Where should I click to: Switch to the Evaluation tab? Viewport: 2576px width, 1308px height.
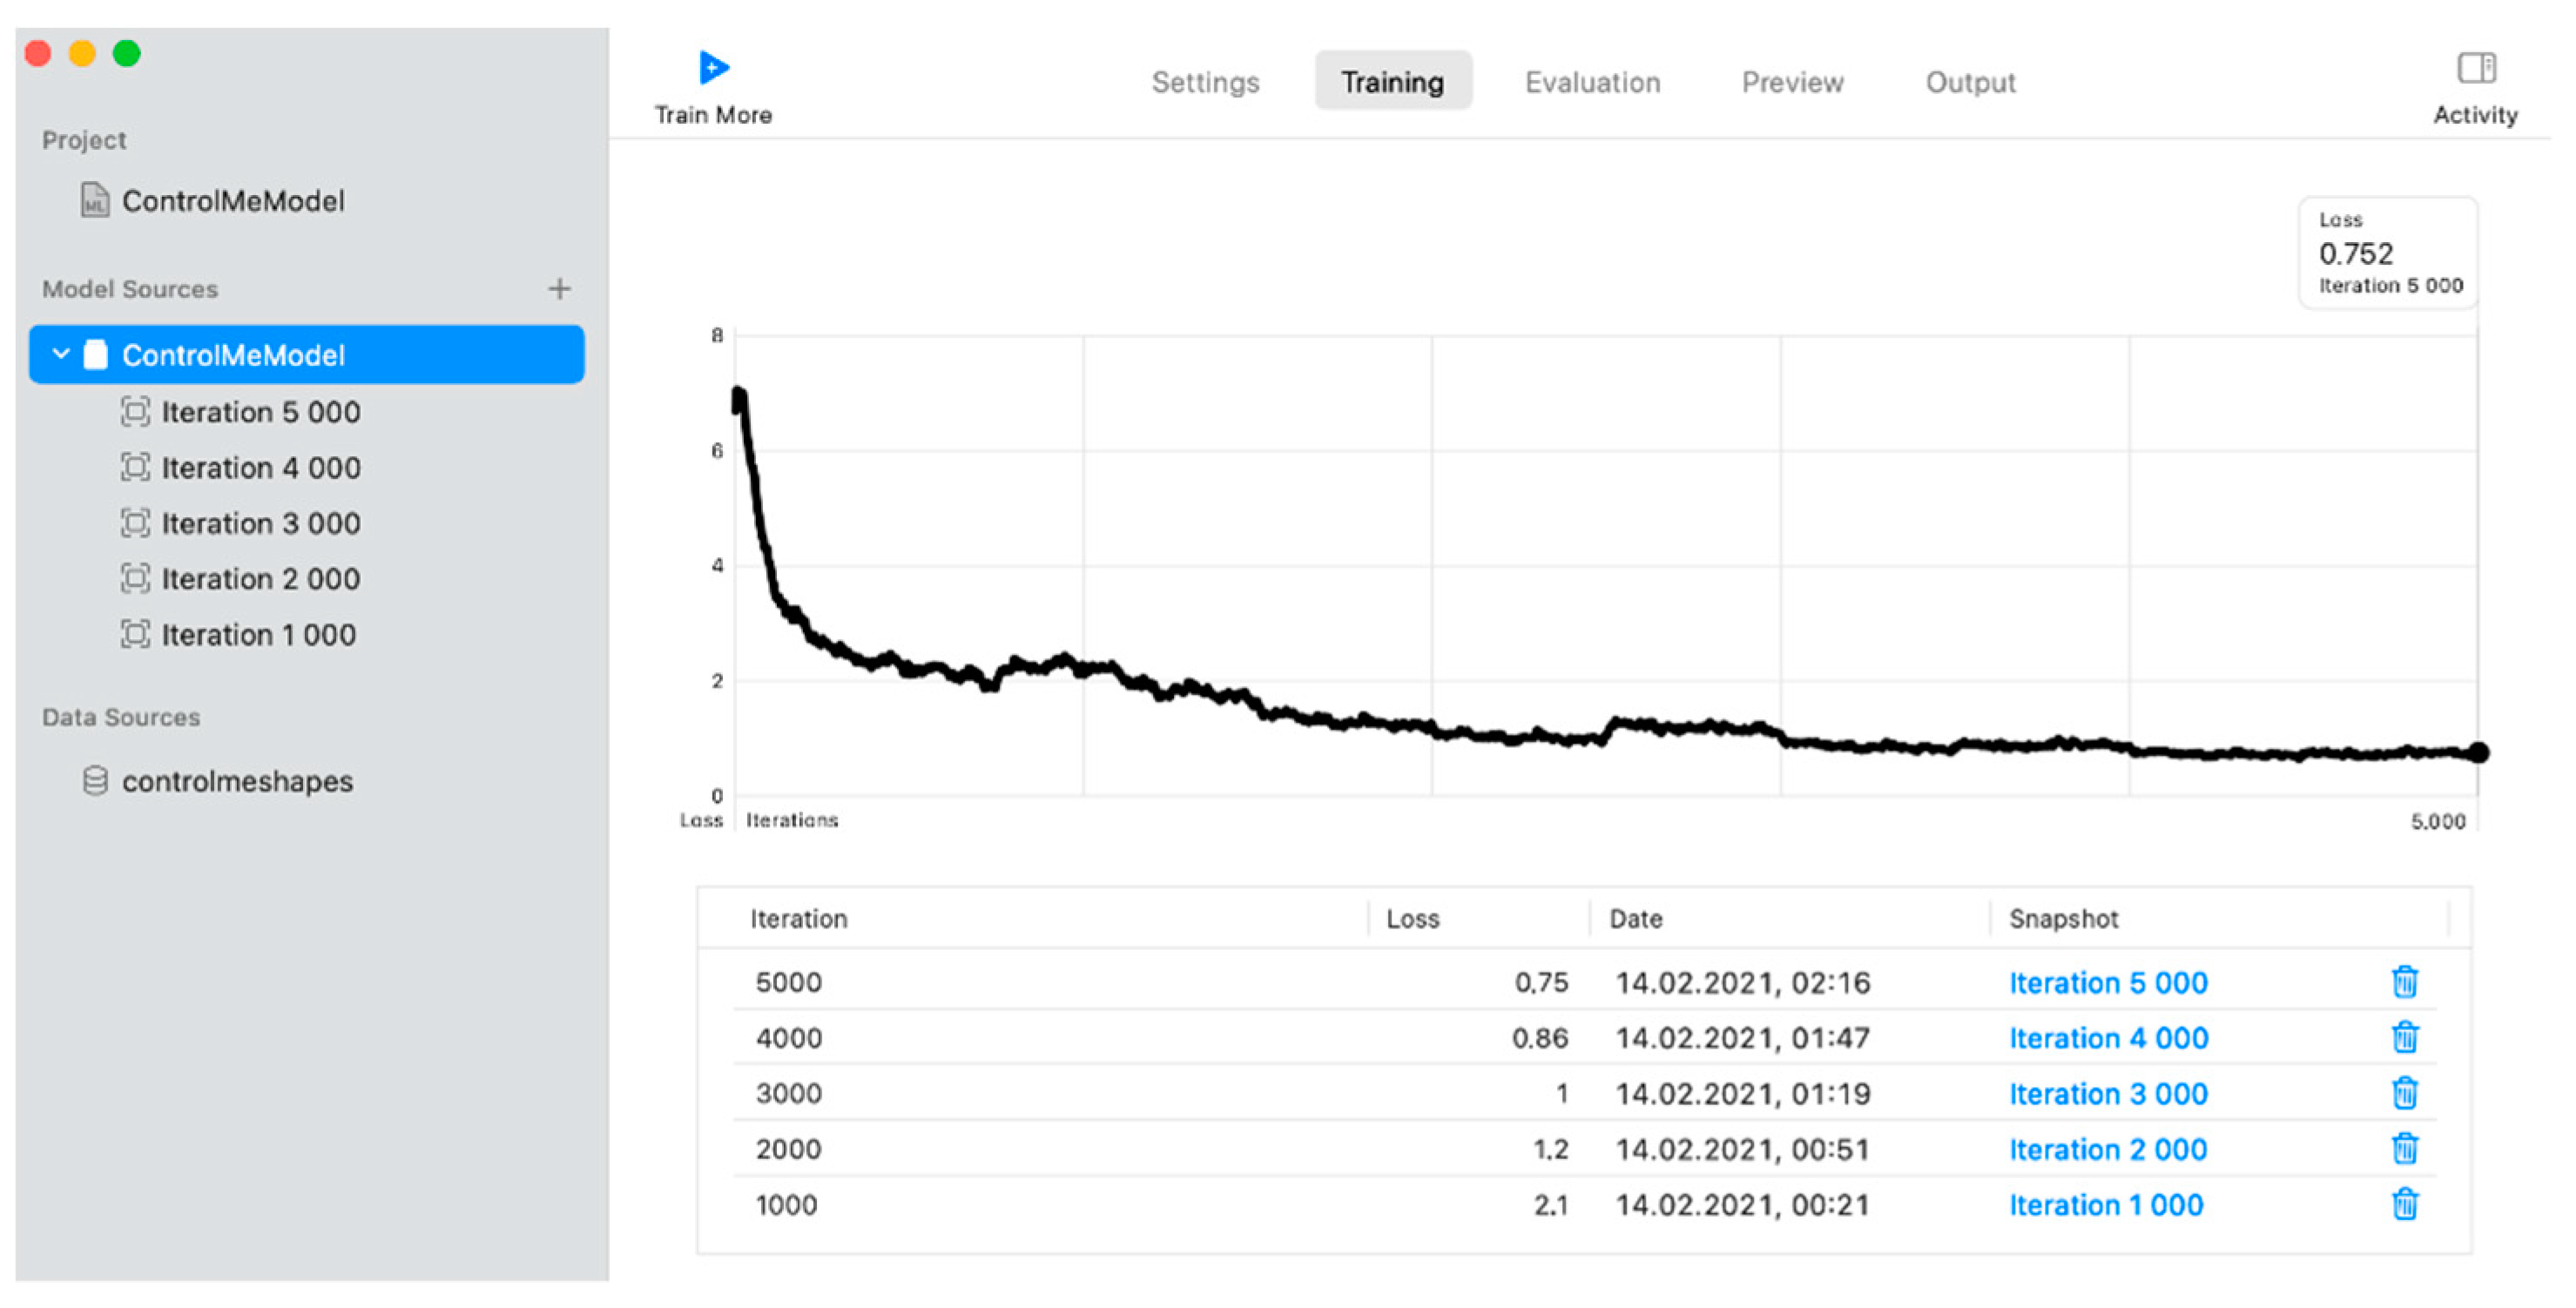(x=1591, y=82)
